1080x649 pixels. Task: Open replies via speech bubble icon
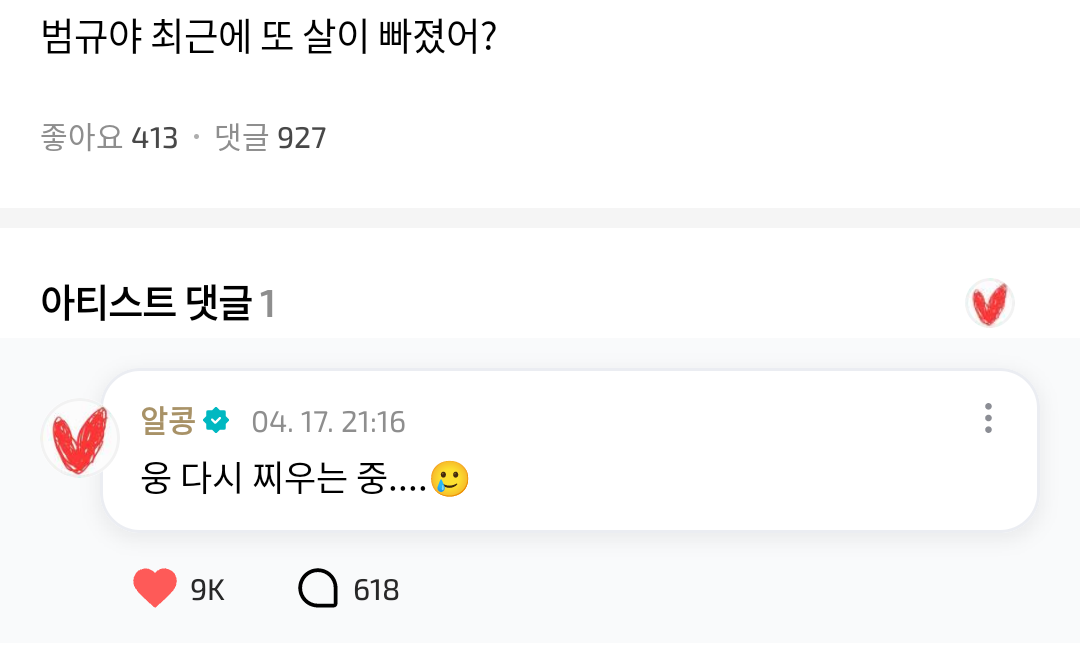[318, 589]
